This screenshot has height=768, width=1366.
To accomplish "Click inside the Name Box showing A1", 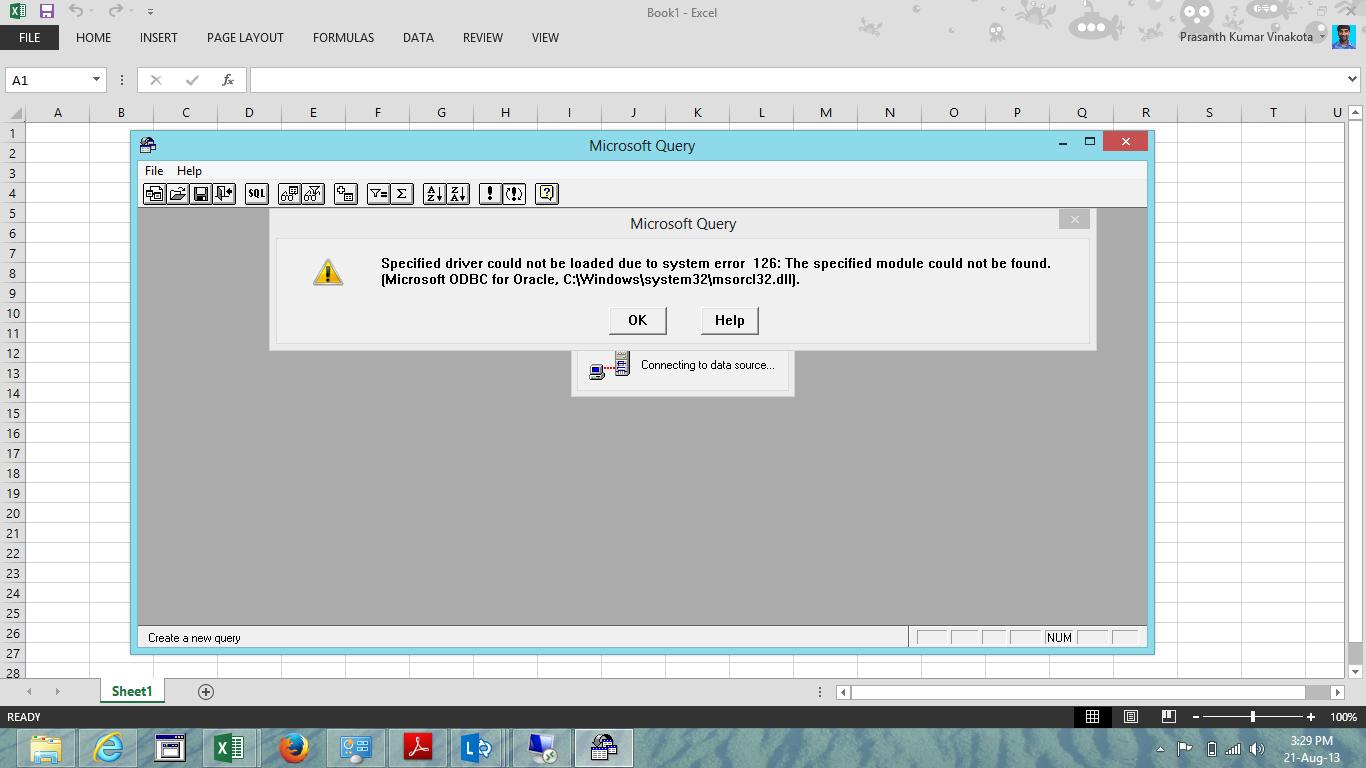I will point(47,80).
